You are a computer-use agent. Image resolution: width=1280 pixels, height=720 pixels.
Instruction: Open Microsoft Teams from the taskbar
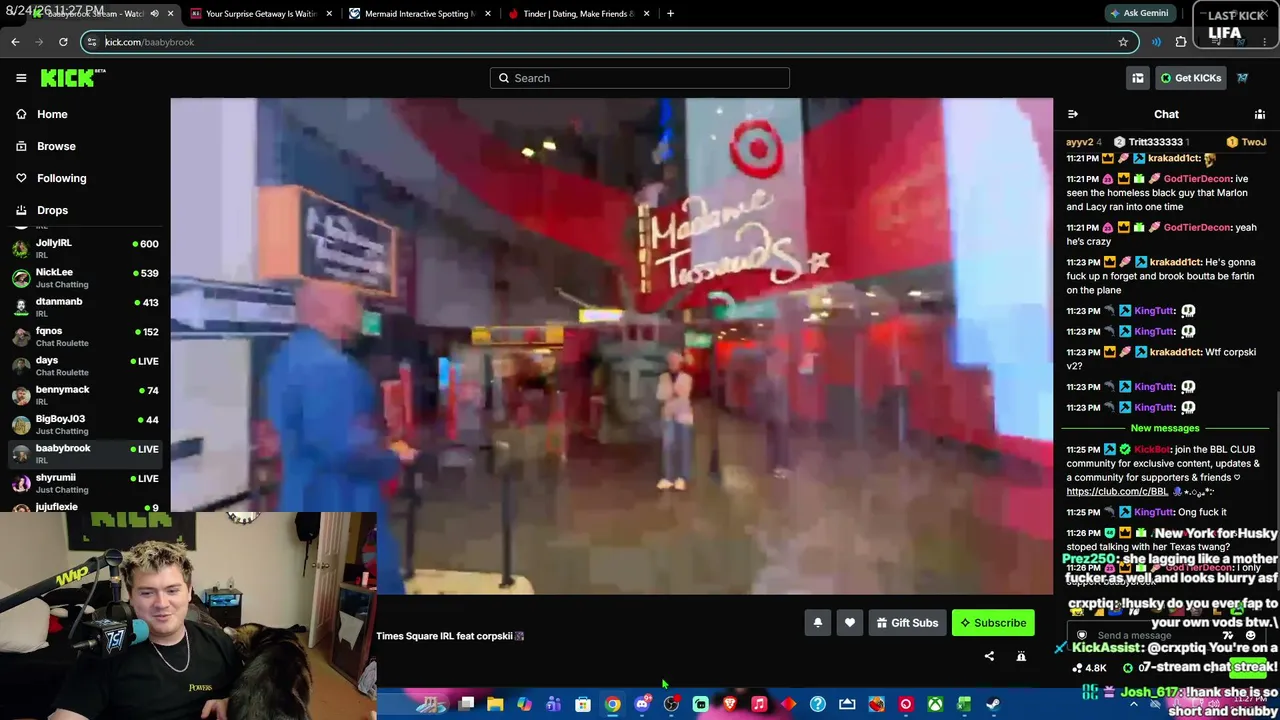[554, 704]
